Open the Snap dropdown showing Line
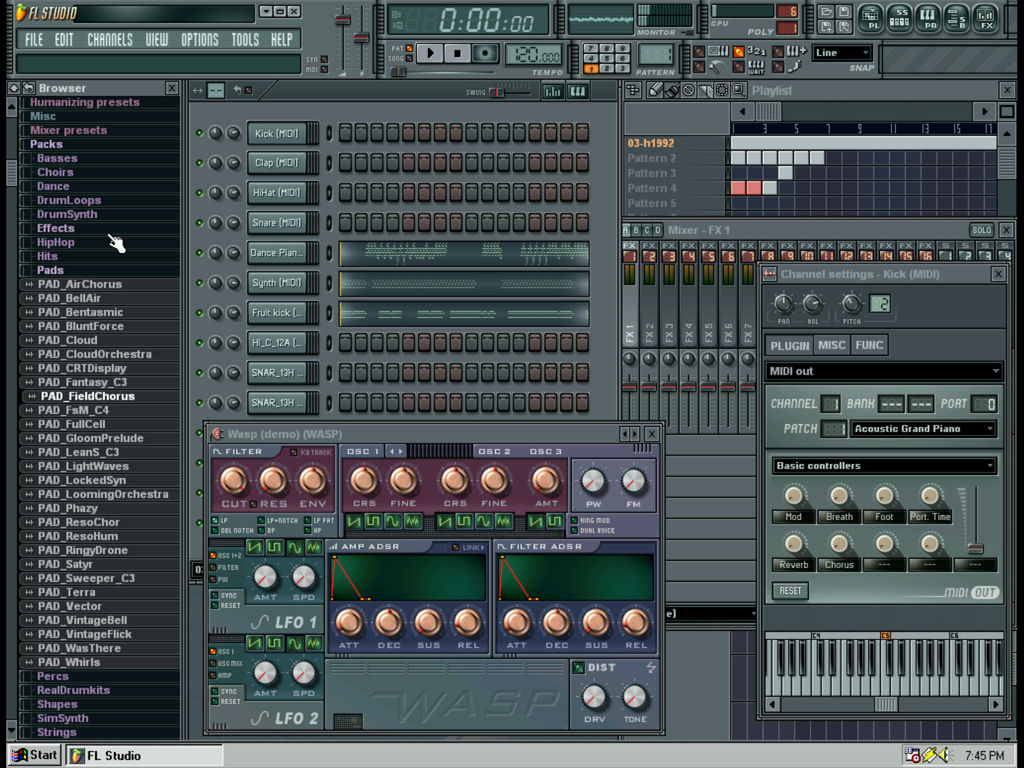Screen dimensions: 1024x768 [x=842, y=53]
